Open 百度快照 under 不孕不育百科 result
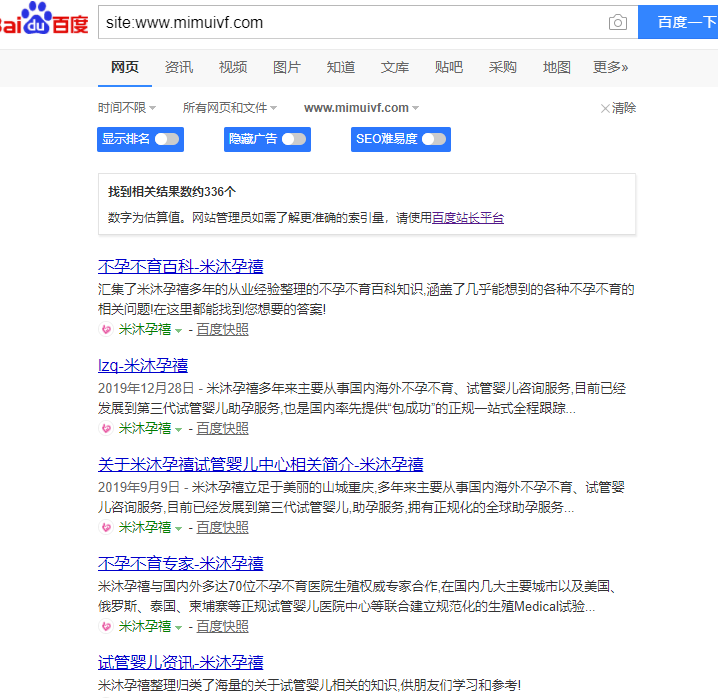This screenshot has width=718, height=698. pyautogui.click(x=223, y=329)
